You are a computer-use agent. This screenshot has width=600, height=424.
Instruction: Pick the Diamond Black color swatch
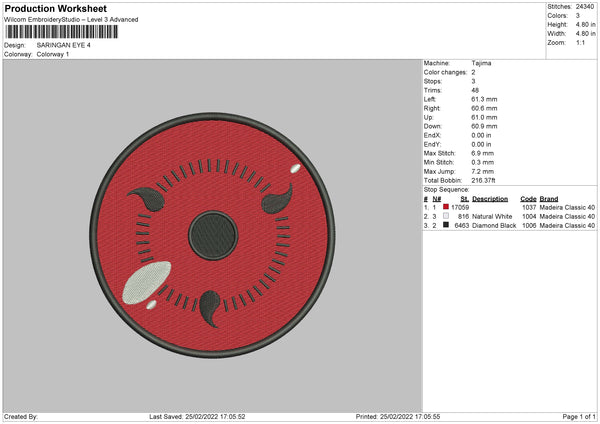446,225
